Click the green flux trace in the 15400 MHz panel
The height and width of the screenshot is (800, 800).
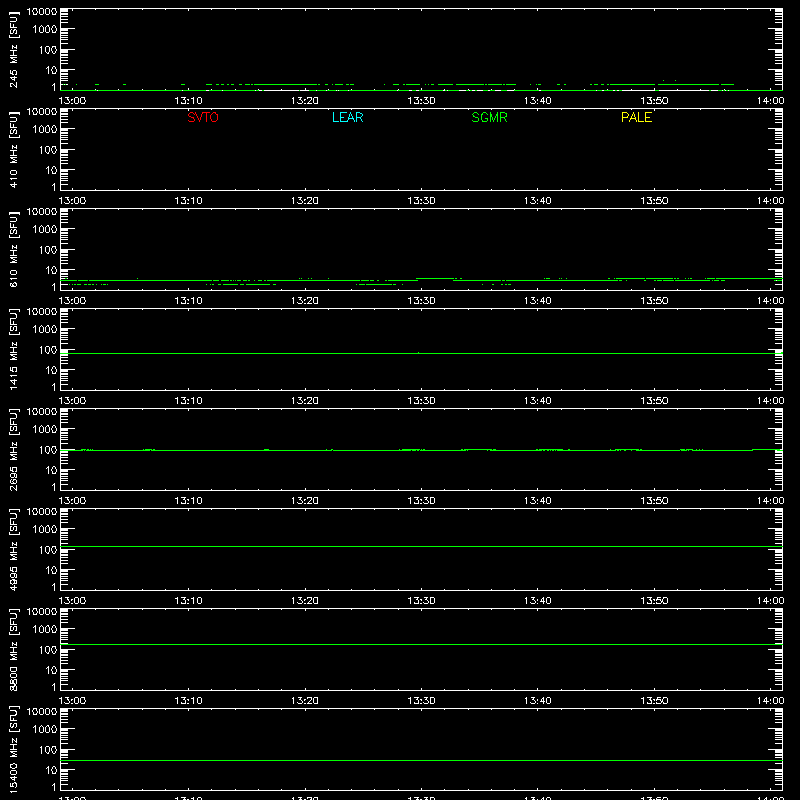coord(421,761)
